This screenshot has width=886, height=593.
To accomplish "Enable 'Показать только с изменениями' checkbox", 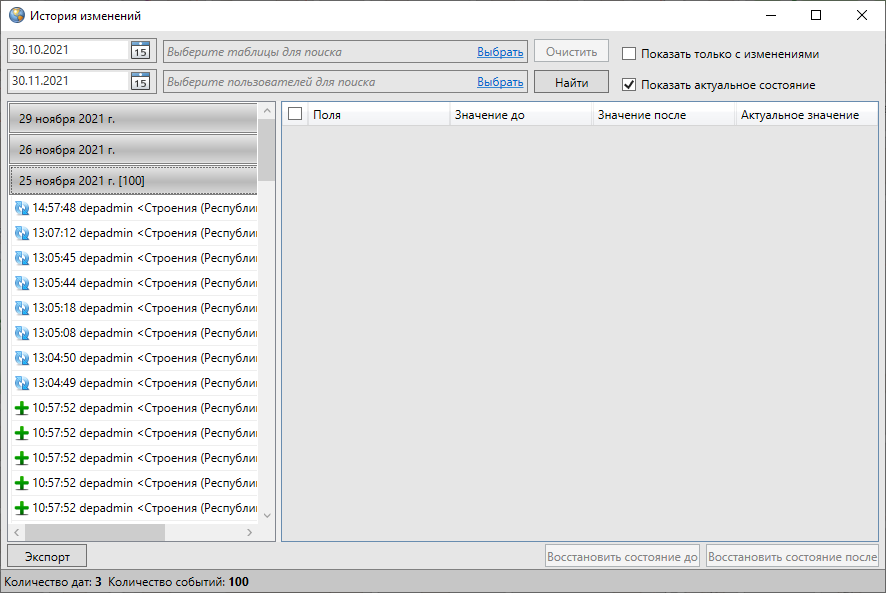I will [x=629, y=54].
